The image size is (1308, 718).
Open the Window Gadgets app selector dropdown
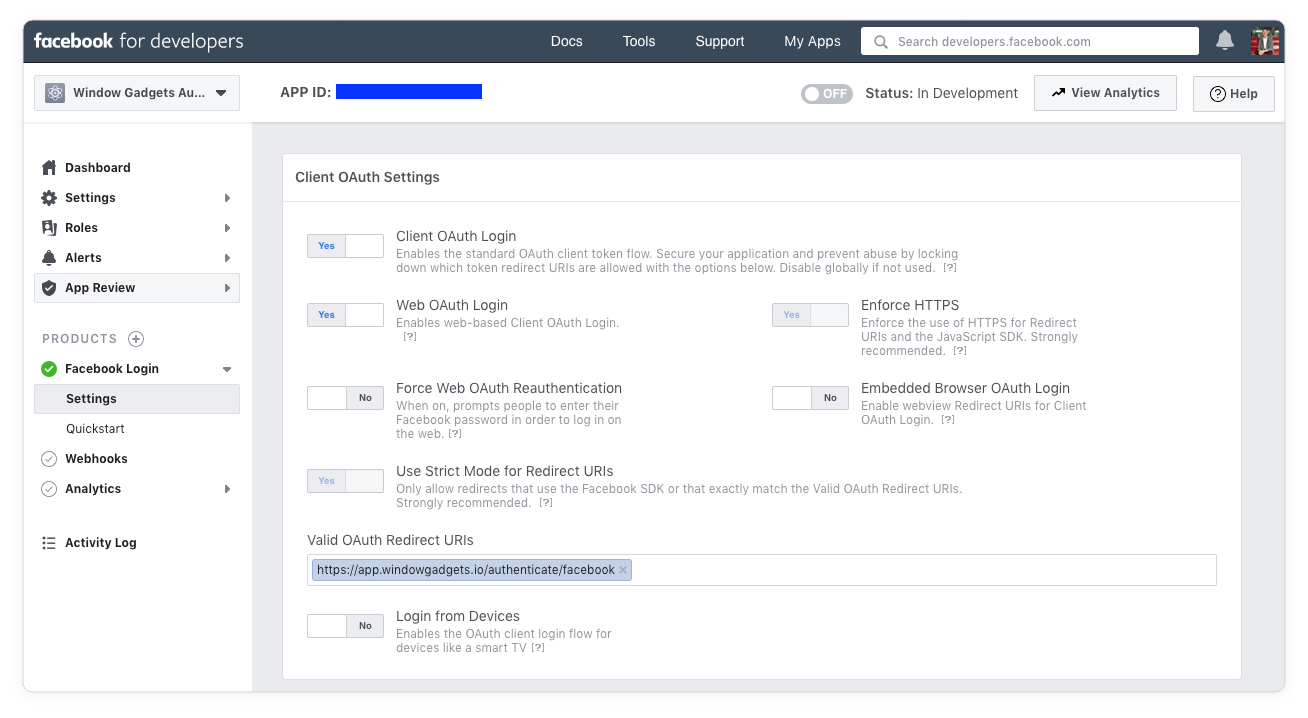click(136, 92)
